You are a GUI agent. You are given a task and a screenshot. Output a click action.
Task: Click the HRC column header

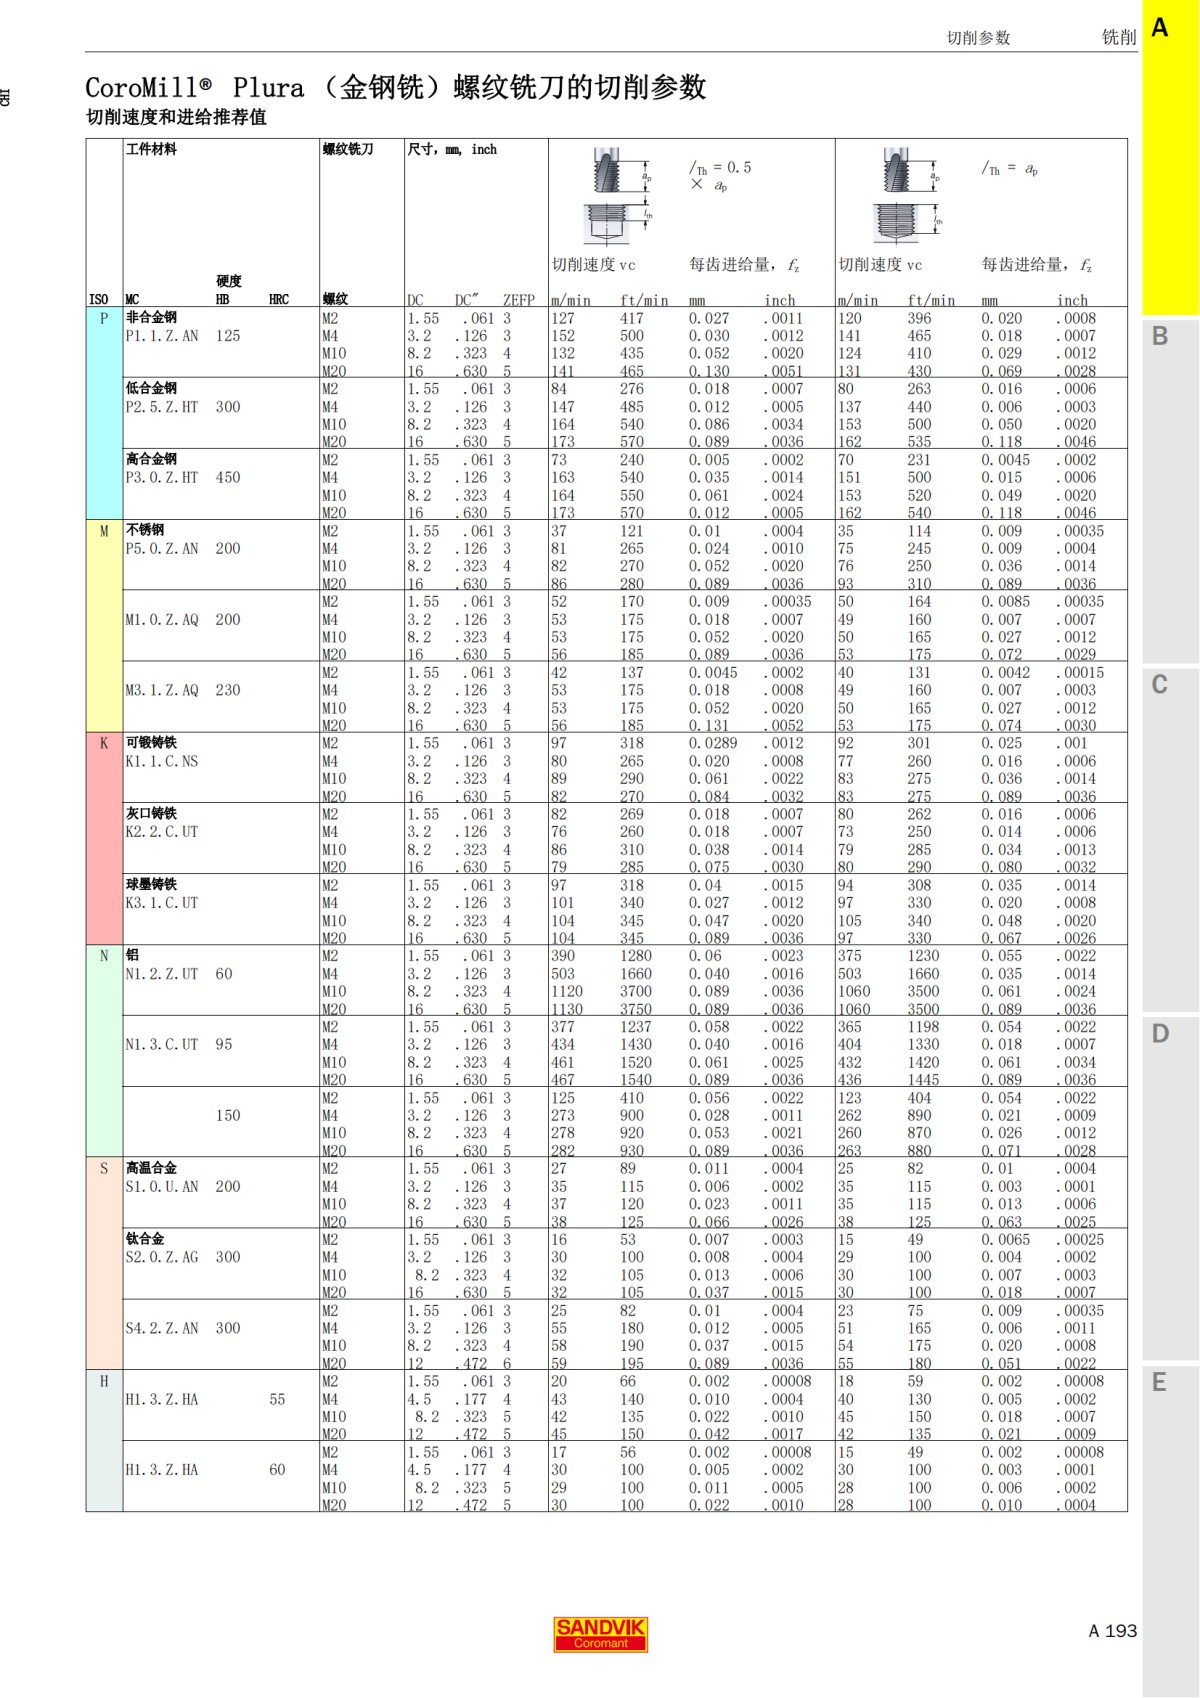[x=279, y=300]
